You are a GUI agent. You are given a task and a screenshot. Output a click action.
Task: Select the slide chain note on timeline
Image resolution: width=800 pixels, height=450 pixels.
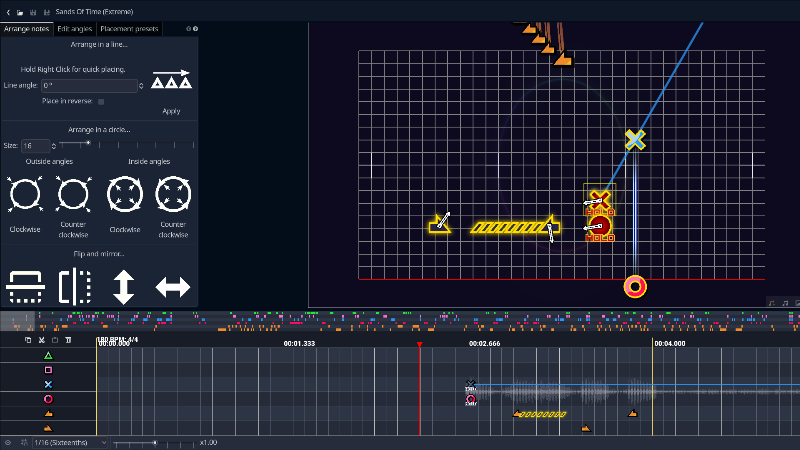(x=540, y=414)
